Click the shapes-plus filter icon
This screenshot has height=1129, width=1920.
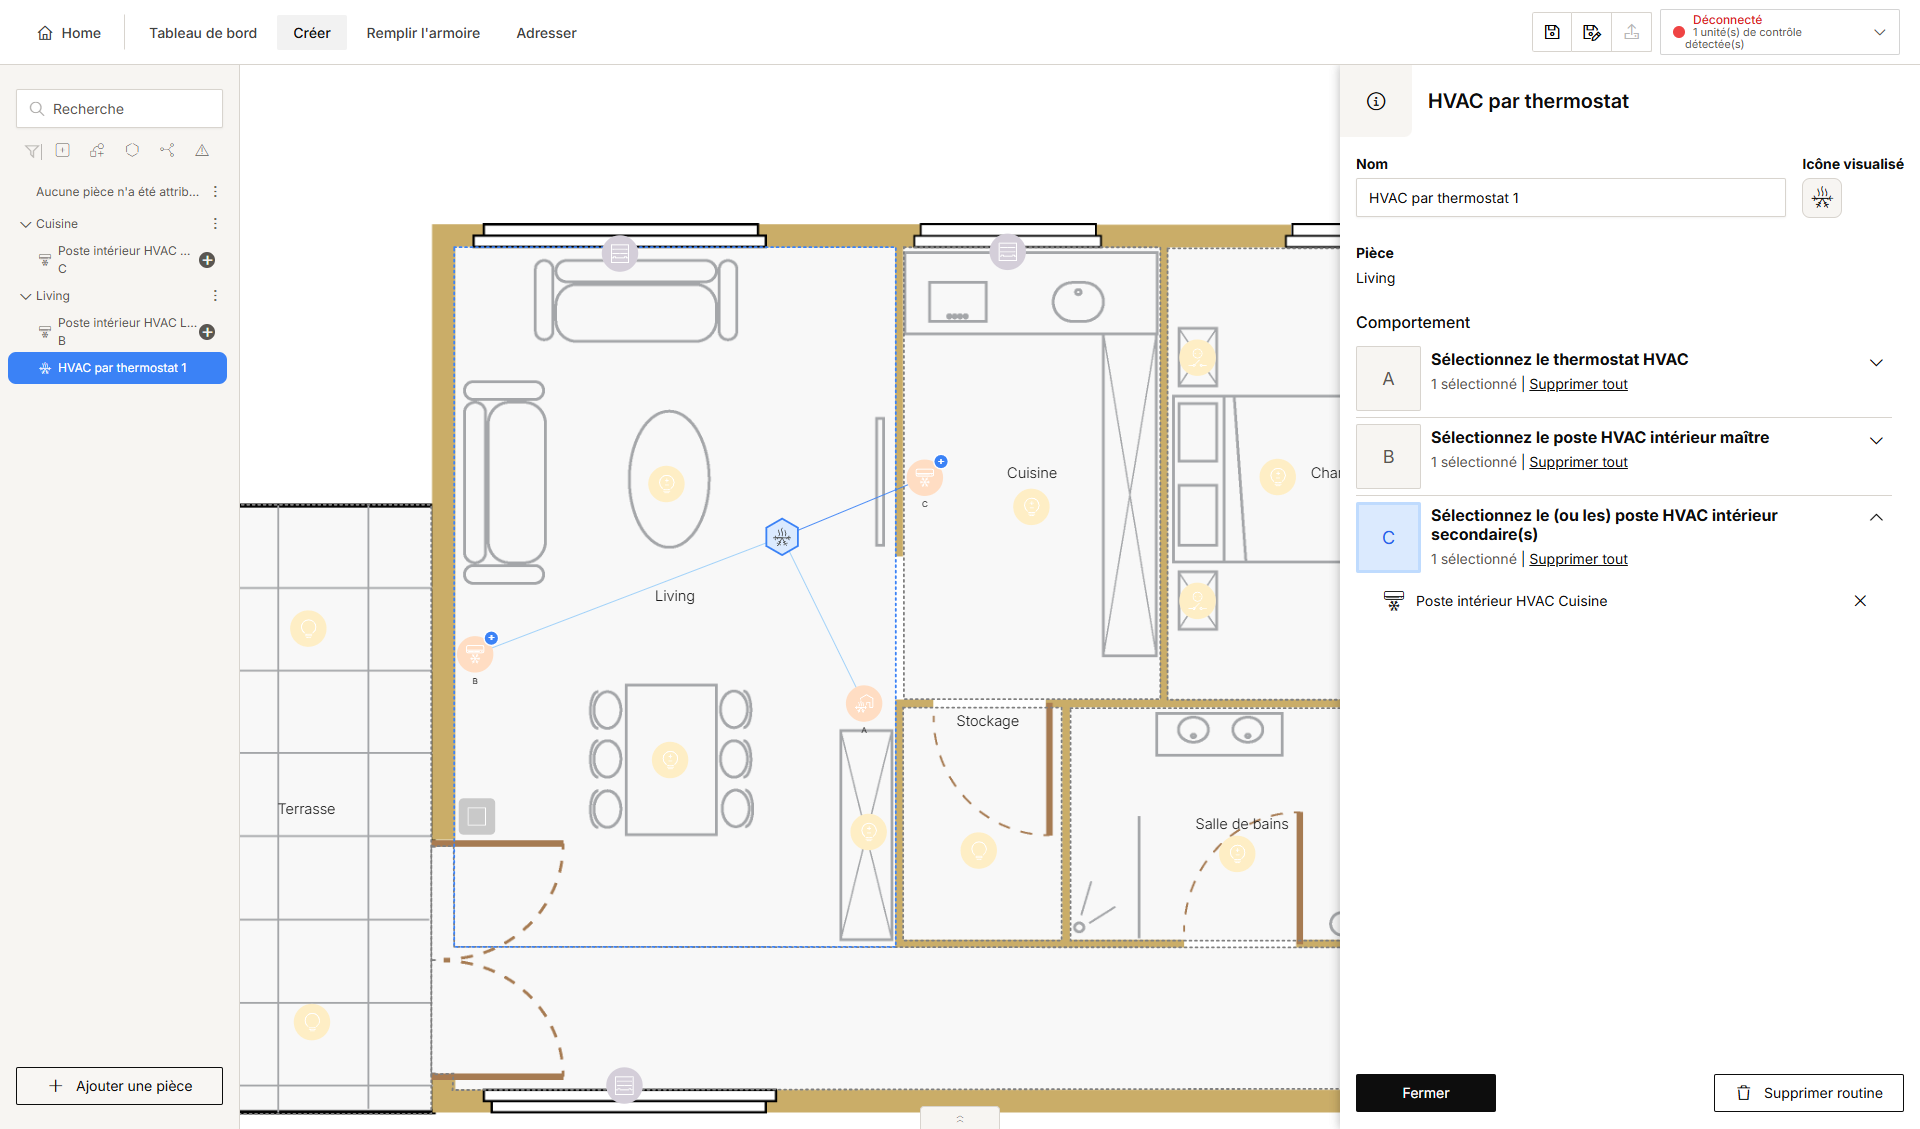click(x=97, y=150)
